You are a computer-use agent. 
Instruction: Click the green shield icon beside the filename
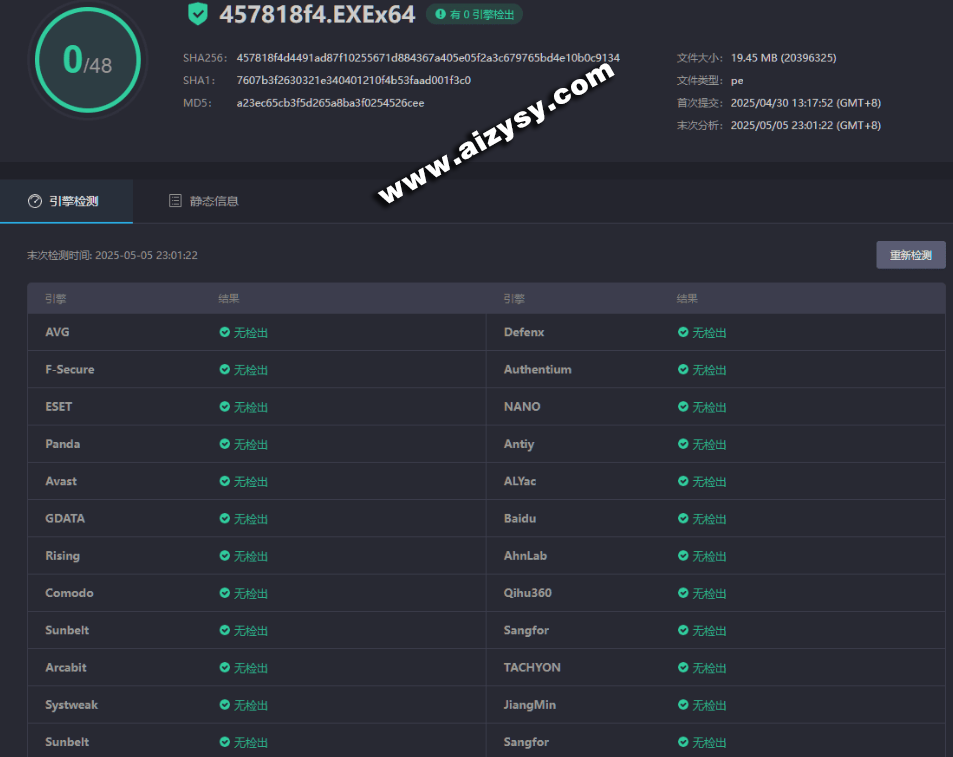point(198,14)
